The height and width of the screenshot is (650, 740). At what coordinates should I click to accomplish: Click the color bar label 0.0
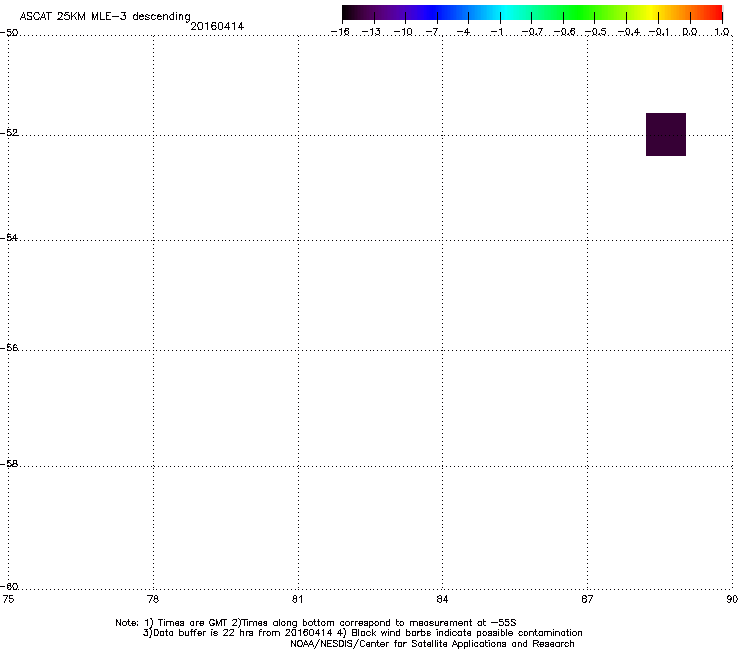click(x=690, y=32)
